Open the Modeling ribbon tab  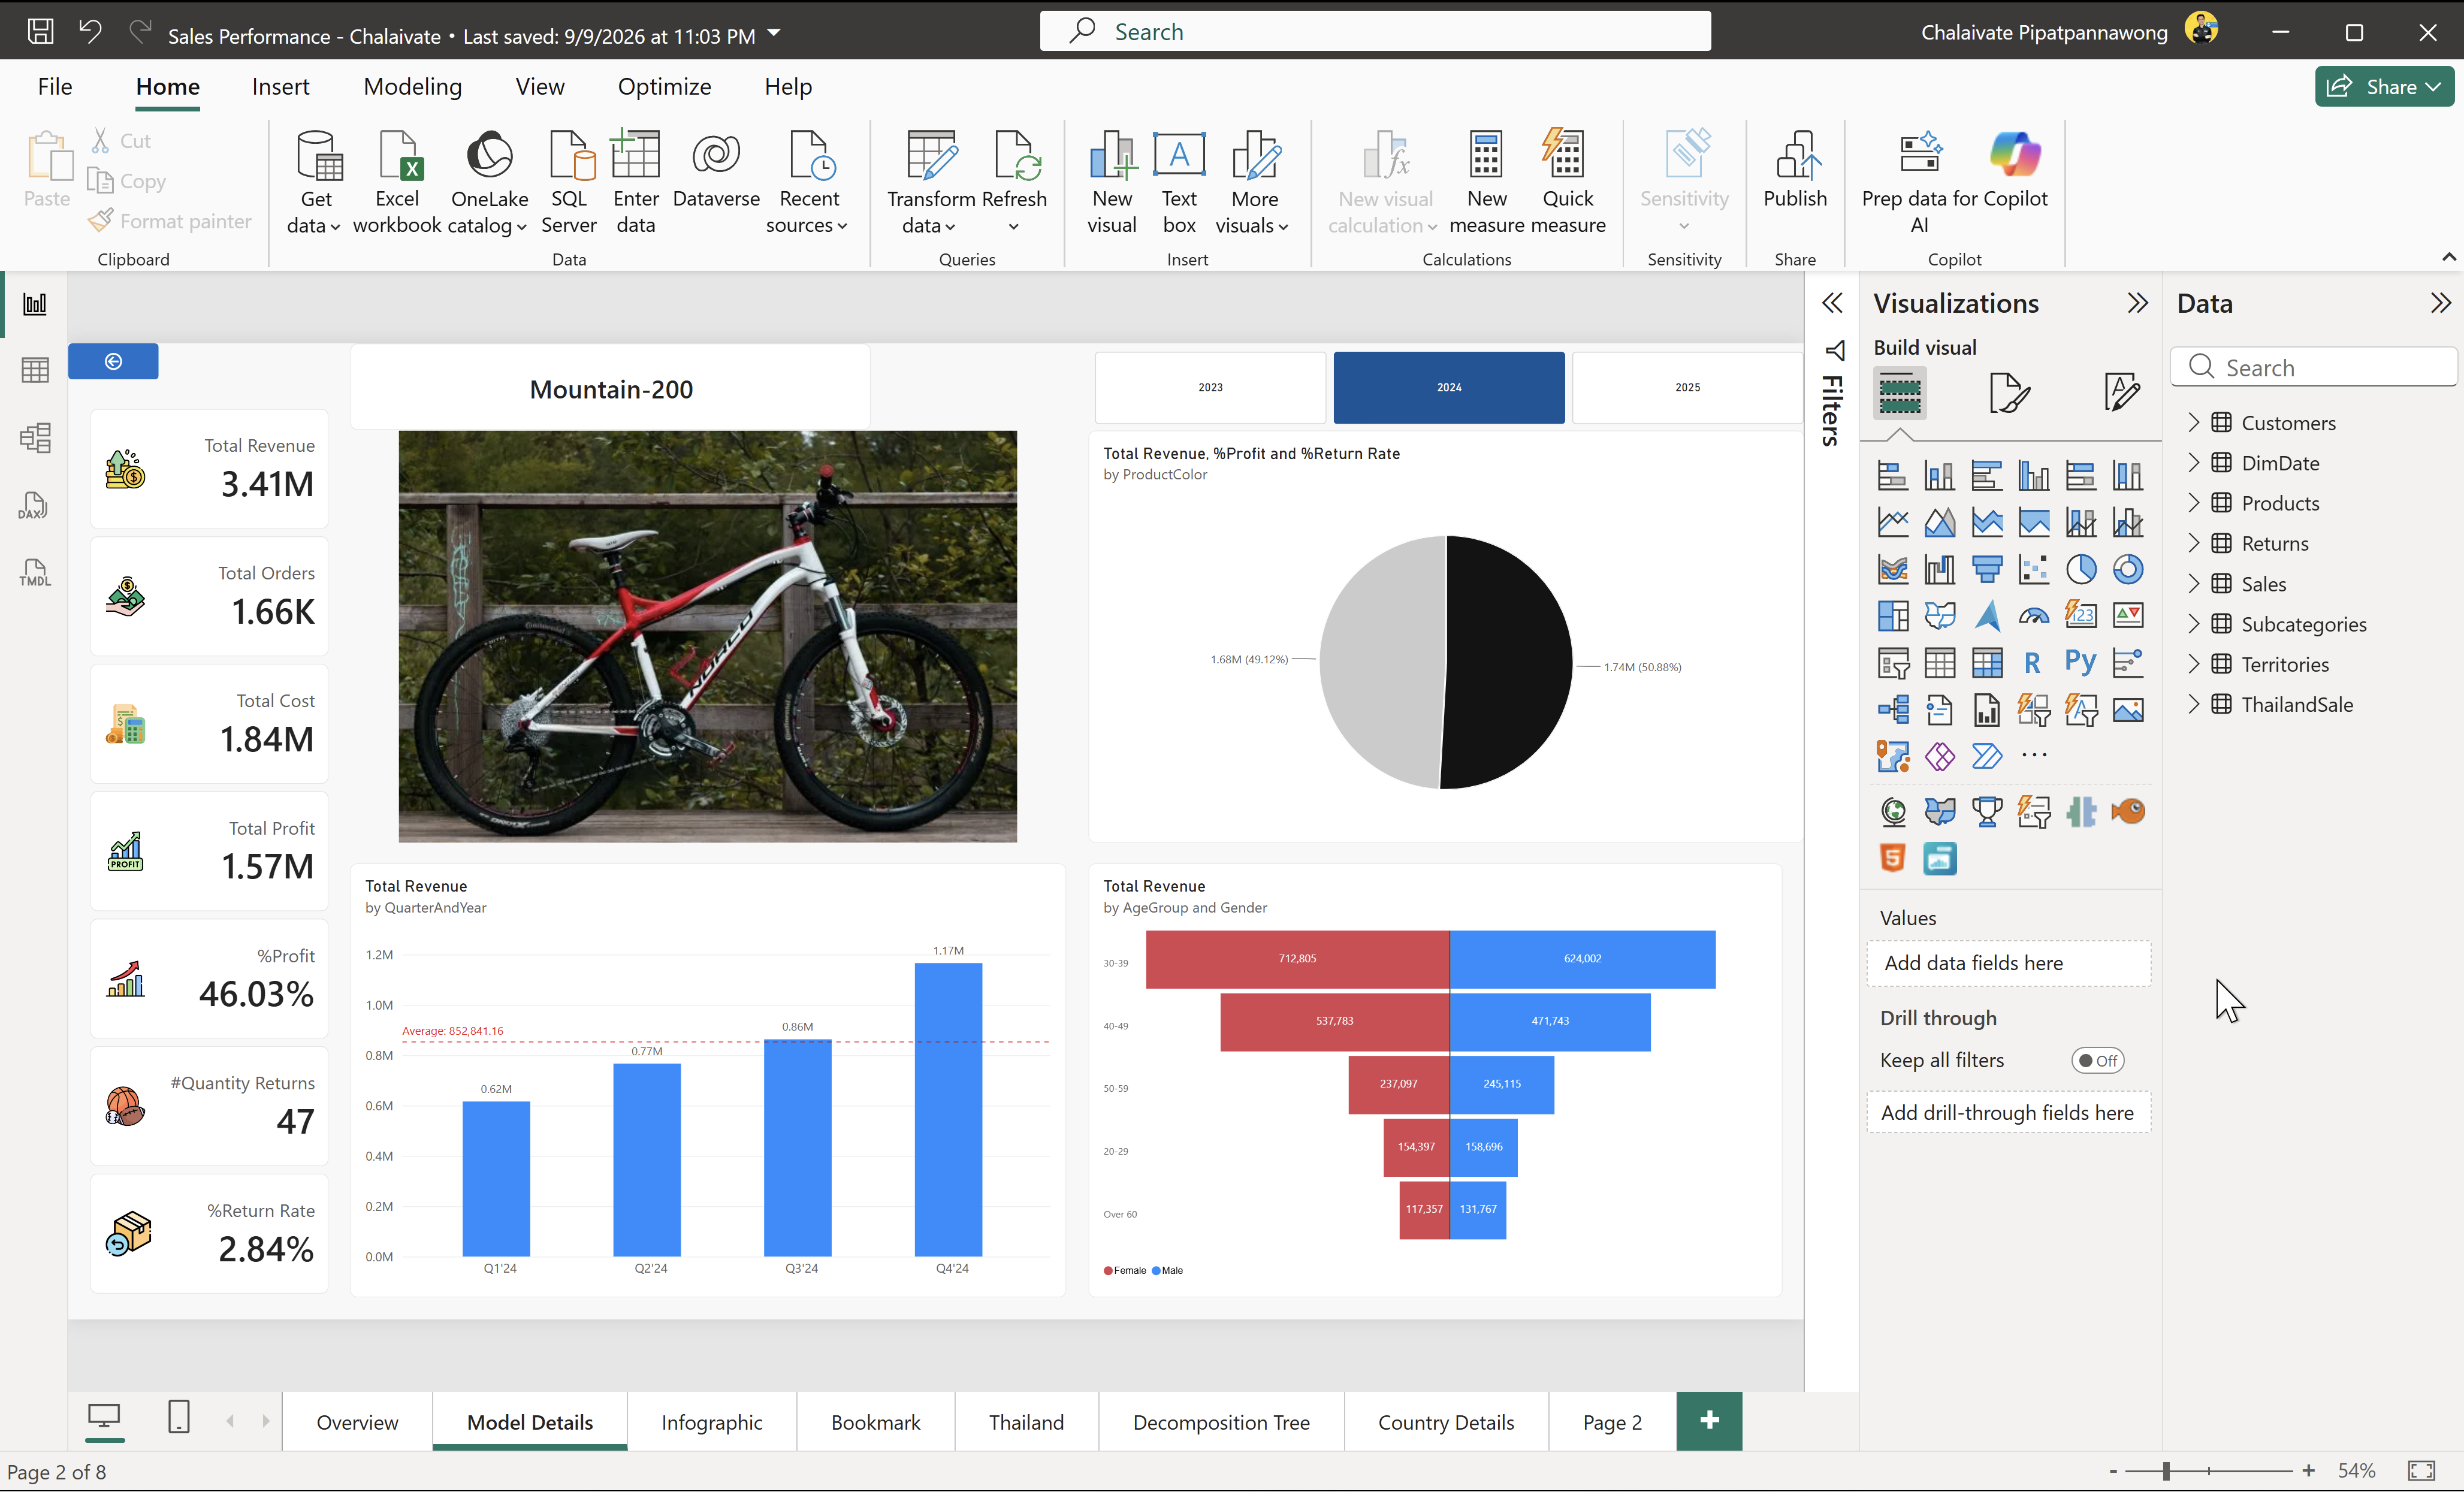click(x=412, y=87)
